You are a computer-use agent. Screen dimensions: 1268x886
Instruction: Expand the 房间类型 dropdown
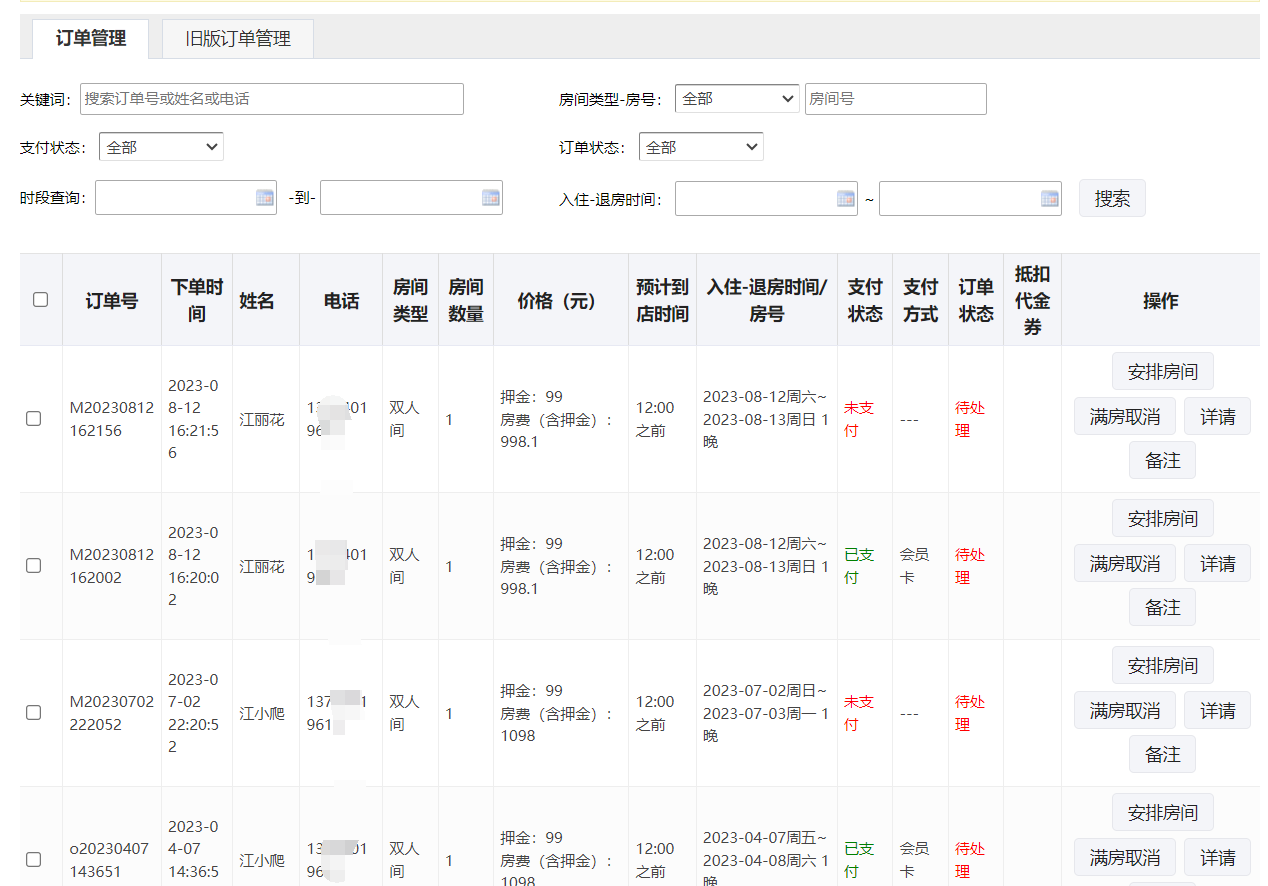point(737,99)
